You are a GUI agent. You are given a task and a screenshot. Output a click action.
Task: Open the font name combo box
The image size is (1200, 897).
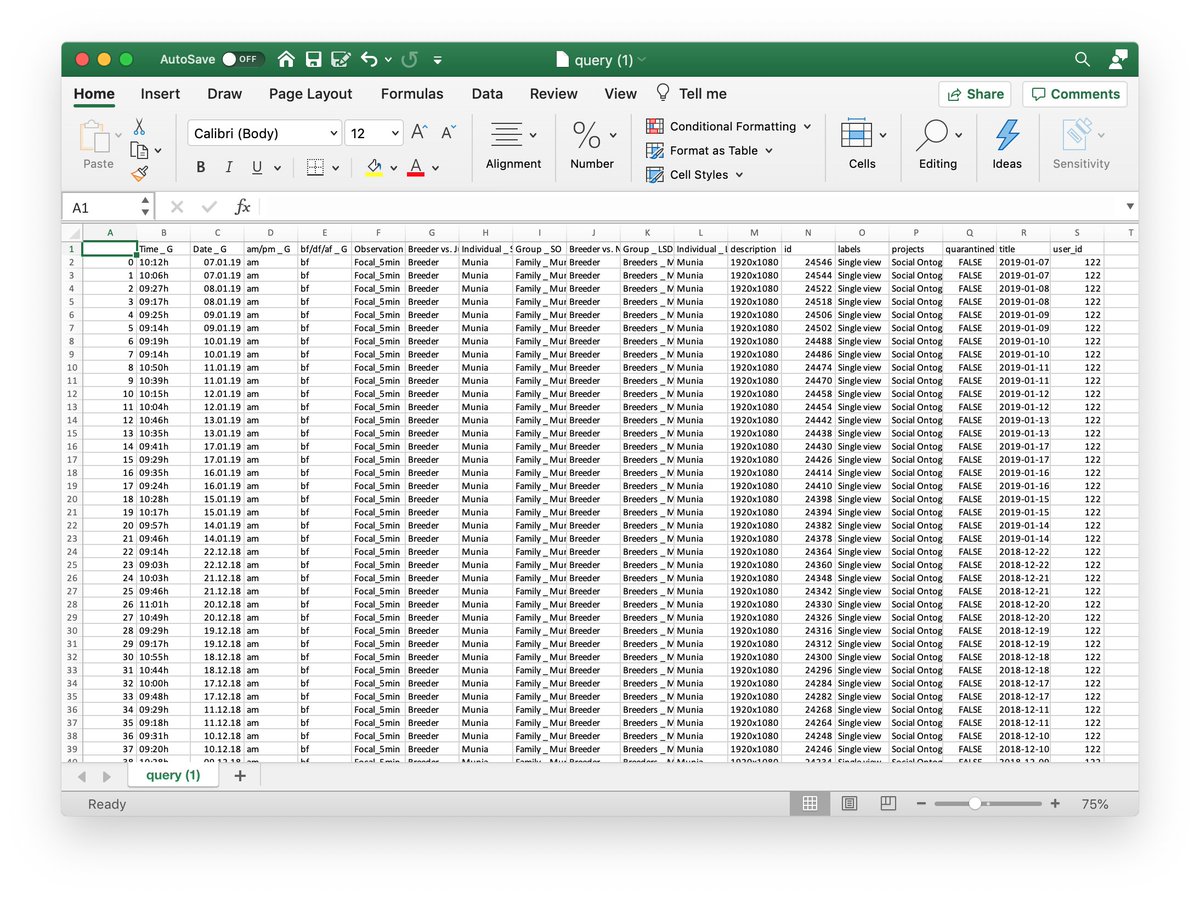pyautogui.click(x=264, y=133)
